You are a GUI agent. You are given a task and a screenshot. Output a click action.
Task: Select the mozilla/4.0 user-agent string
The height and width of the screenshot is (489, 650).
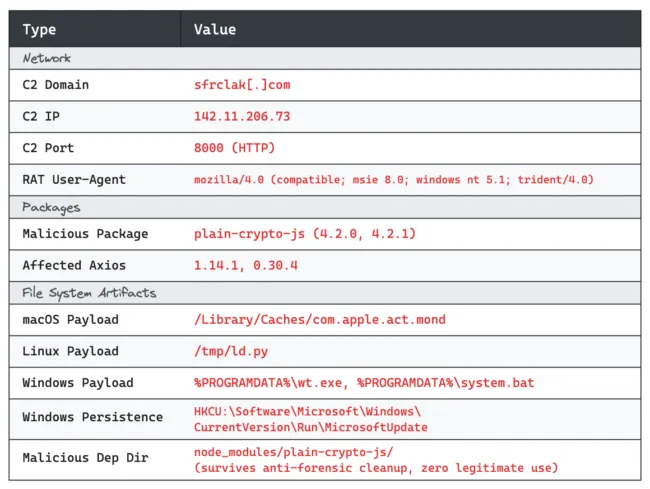tap(394, 179)
